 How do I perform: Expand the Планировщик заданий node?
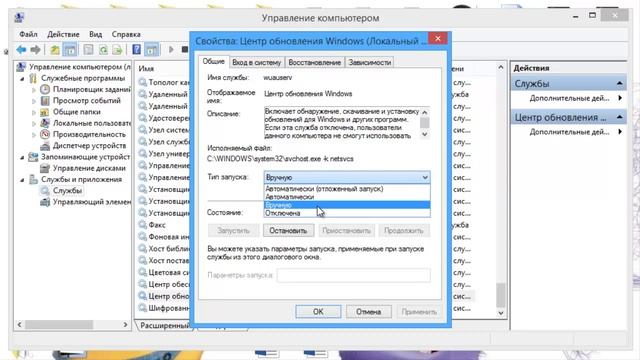tap(34, 89)
